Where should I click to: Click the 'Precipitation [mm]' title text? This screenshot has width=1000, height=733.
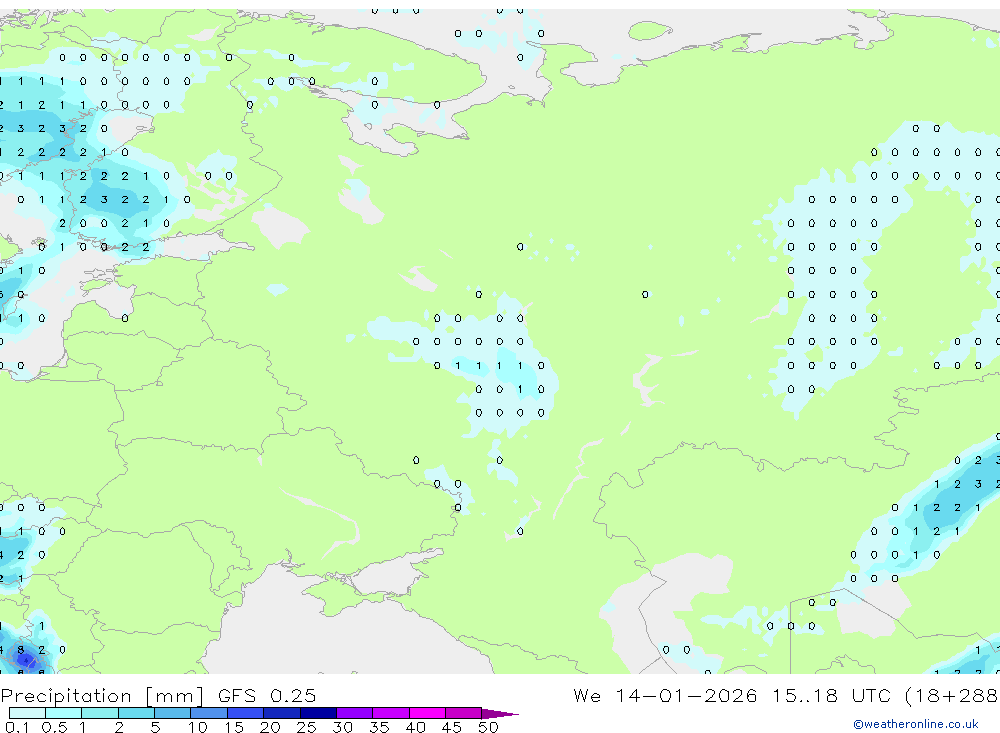103,695
